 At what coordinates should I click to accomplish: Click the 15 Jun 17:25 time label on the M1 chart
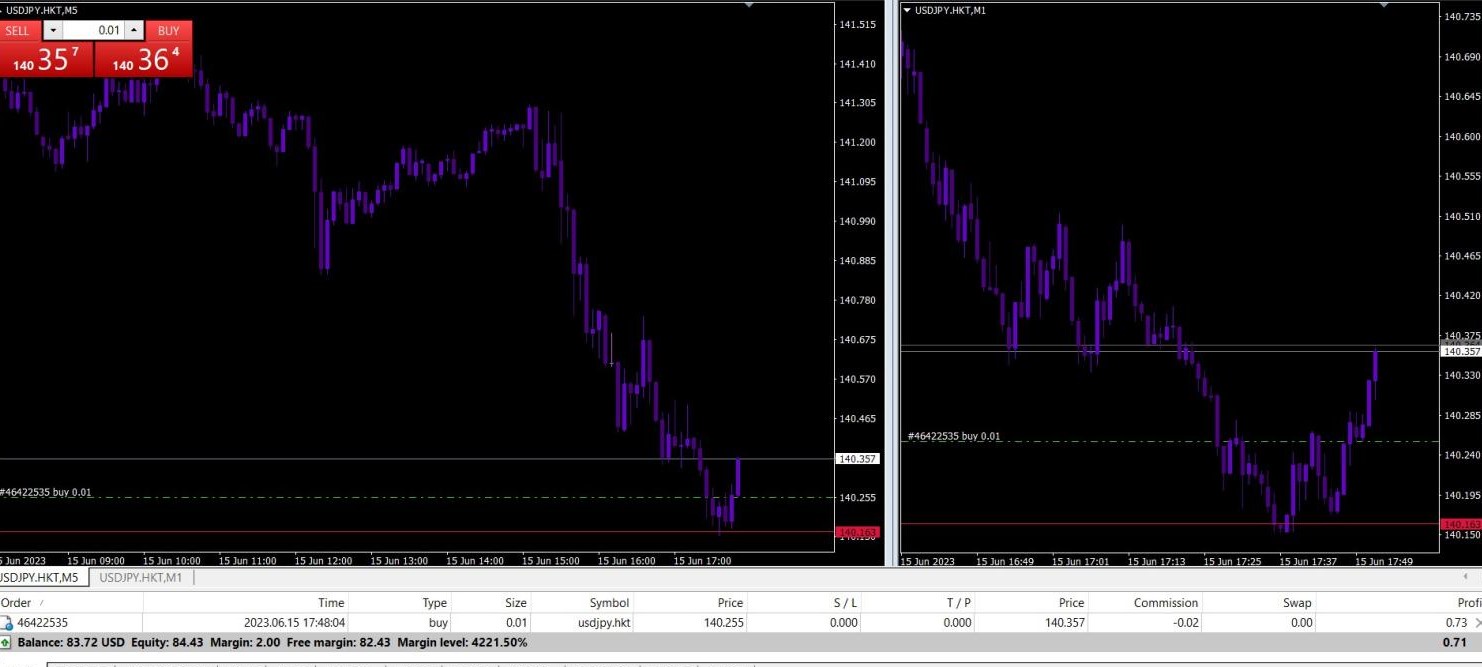(1232, 561)
